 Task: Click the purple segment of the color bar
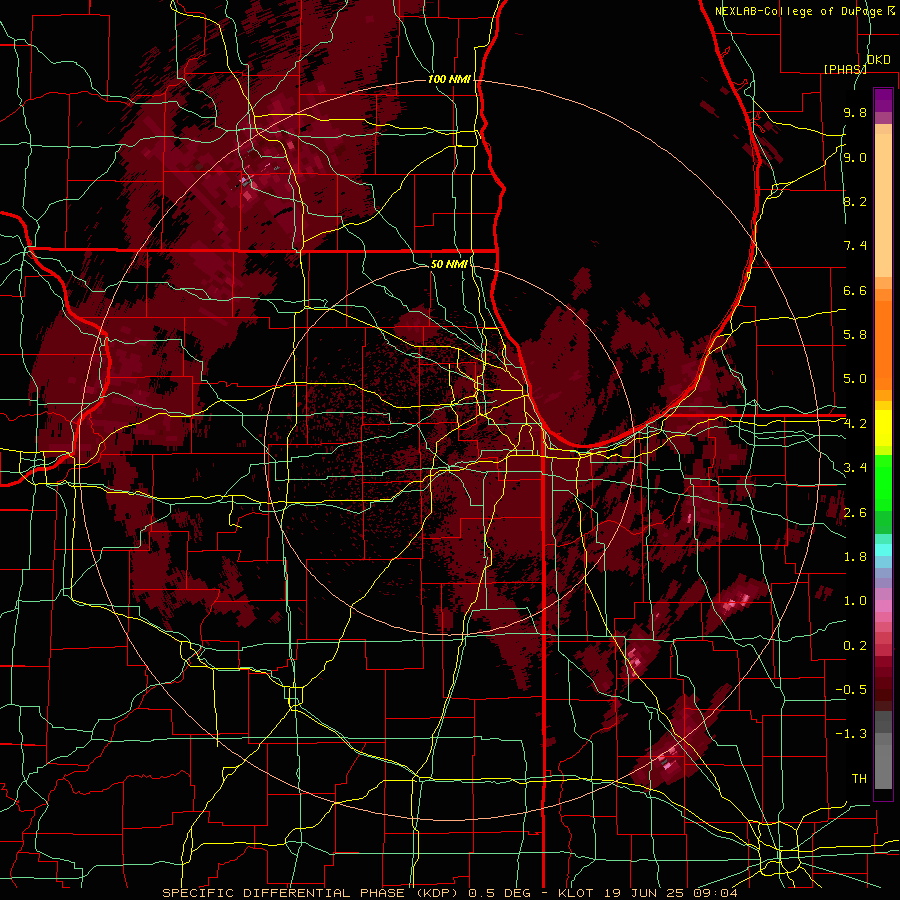883,100
